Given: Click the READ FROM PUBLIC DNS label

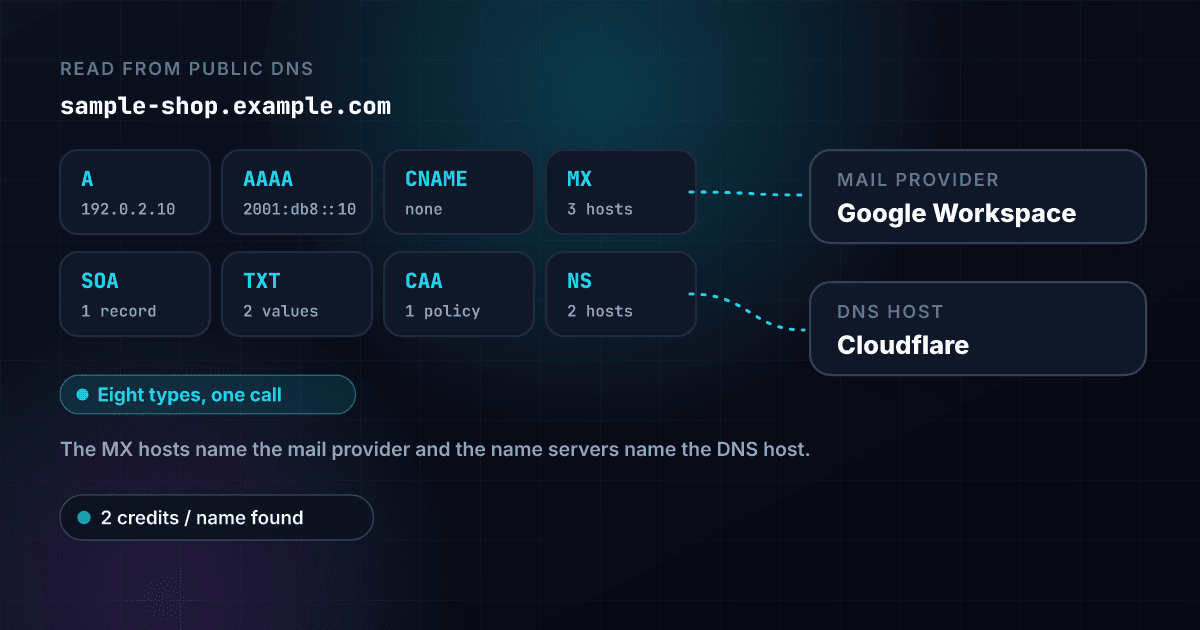Looking at the screenshot, I should coord(186,69).
